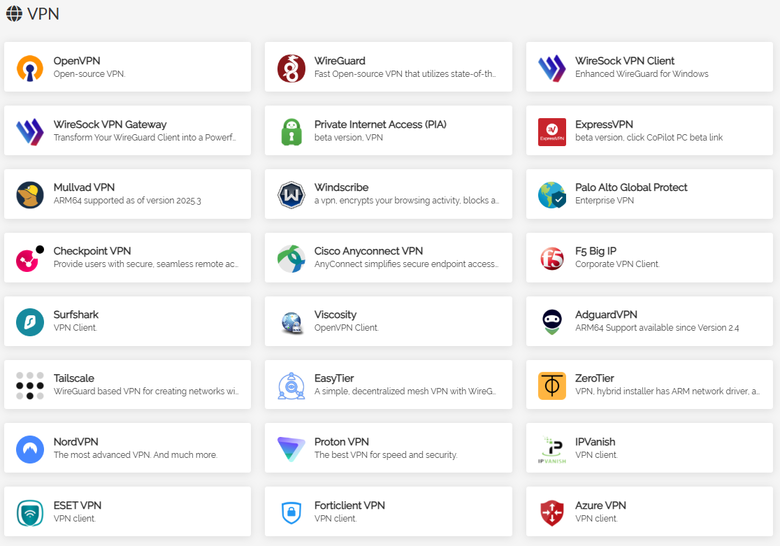The height and width of the screenshot is (546, 780).
Task: Open the ZeroTier title link
Action: [x=594, y=378]
